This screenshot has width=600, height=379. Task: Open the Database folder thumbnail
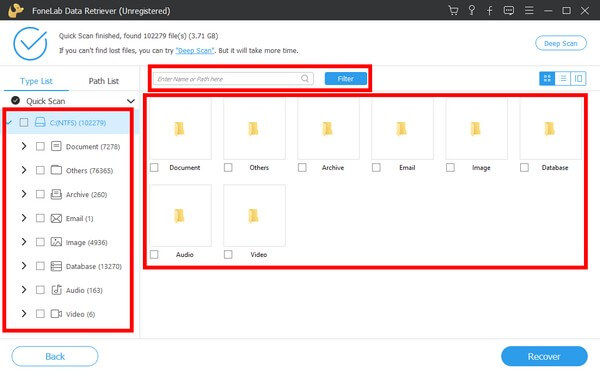tap(550, 129)
